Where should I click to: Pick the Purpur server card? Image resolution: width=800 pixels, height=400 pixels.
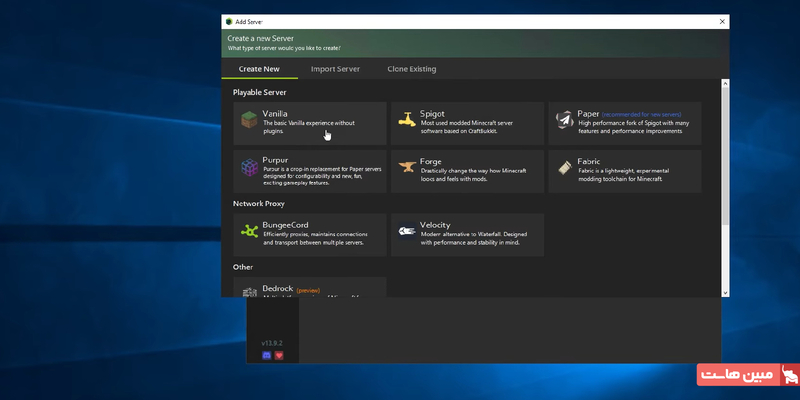310,171
